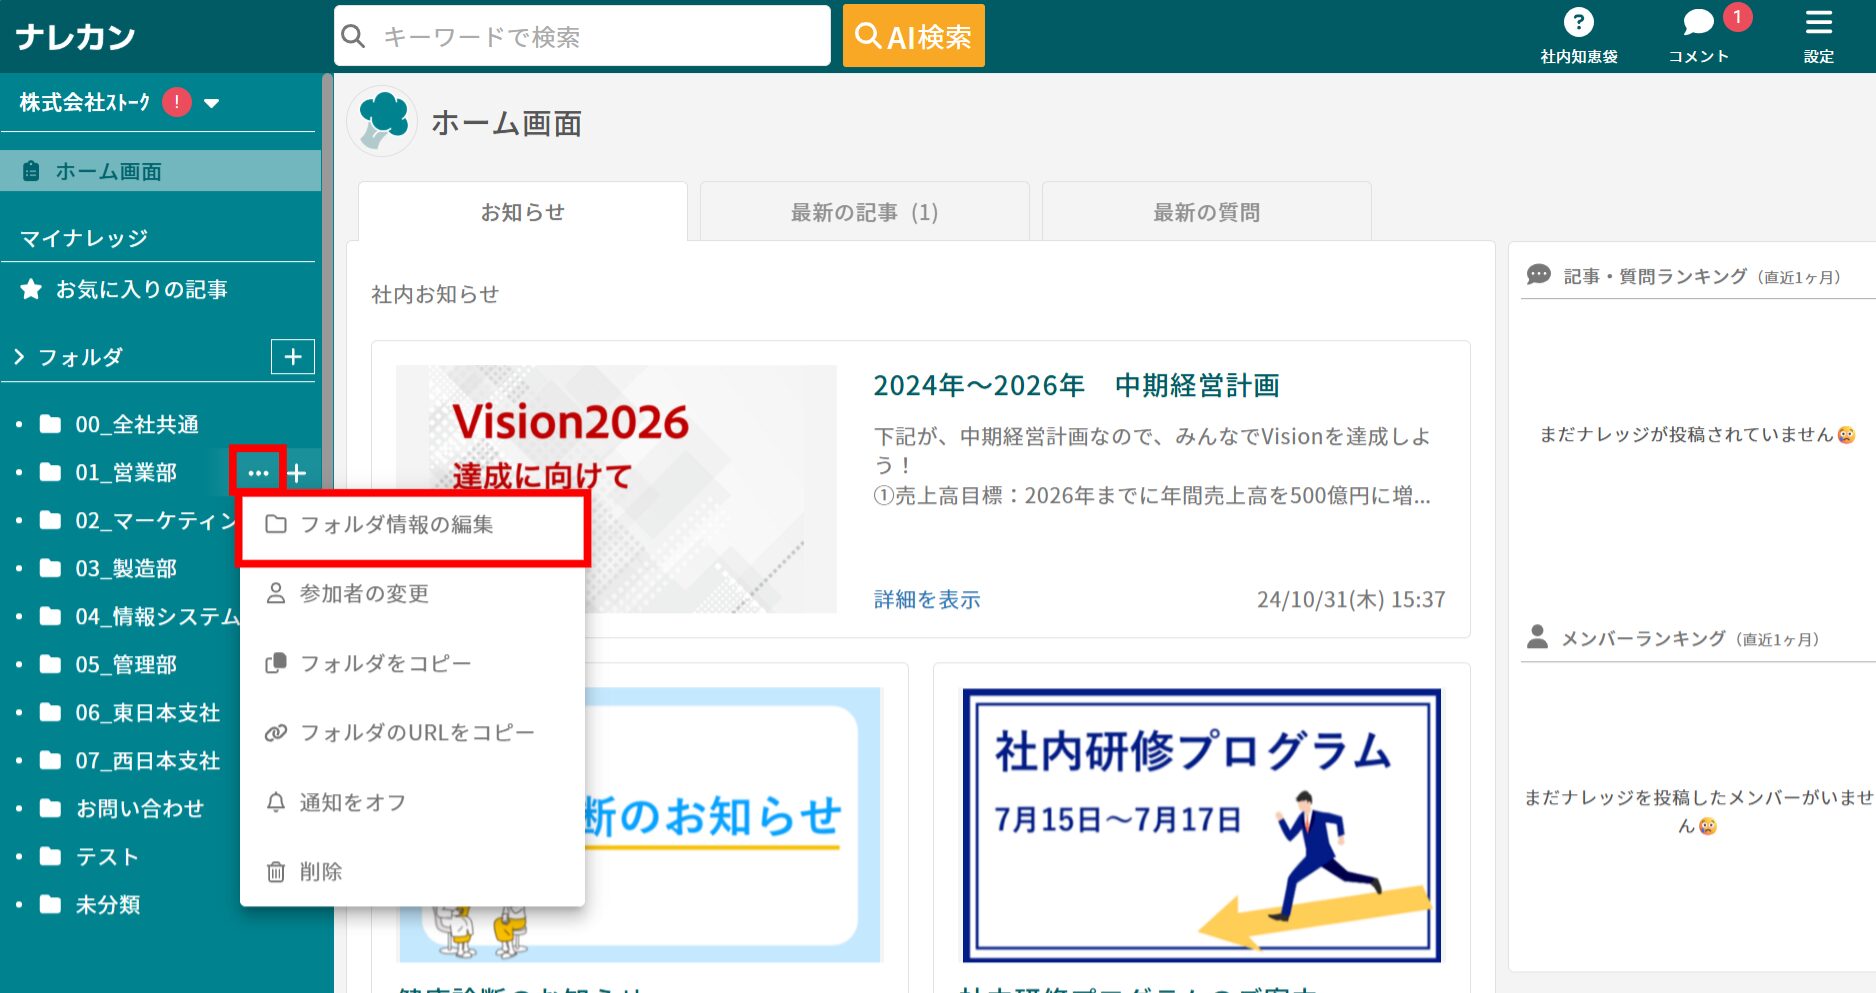Select 参加者の変更 in the context menu
1876x993 pixels.
(x=412, y=594)
